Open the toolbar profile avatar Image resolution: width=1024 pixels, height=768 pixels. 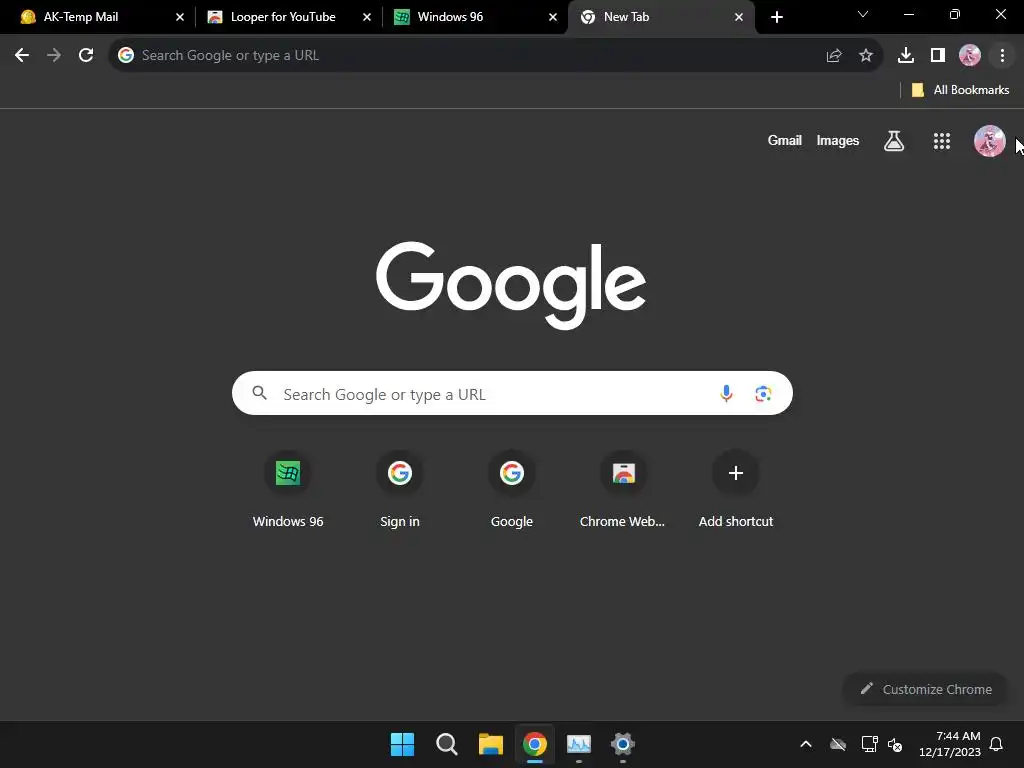[970, 56]
